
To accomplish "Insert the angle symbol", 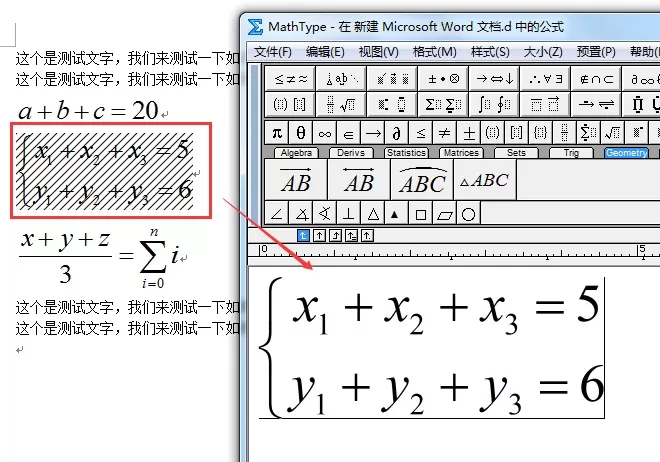I will click(x=277, y=213).
